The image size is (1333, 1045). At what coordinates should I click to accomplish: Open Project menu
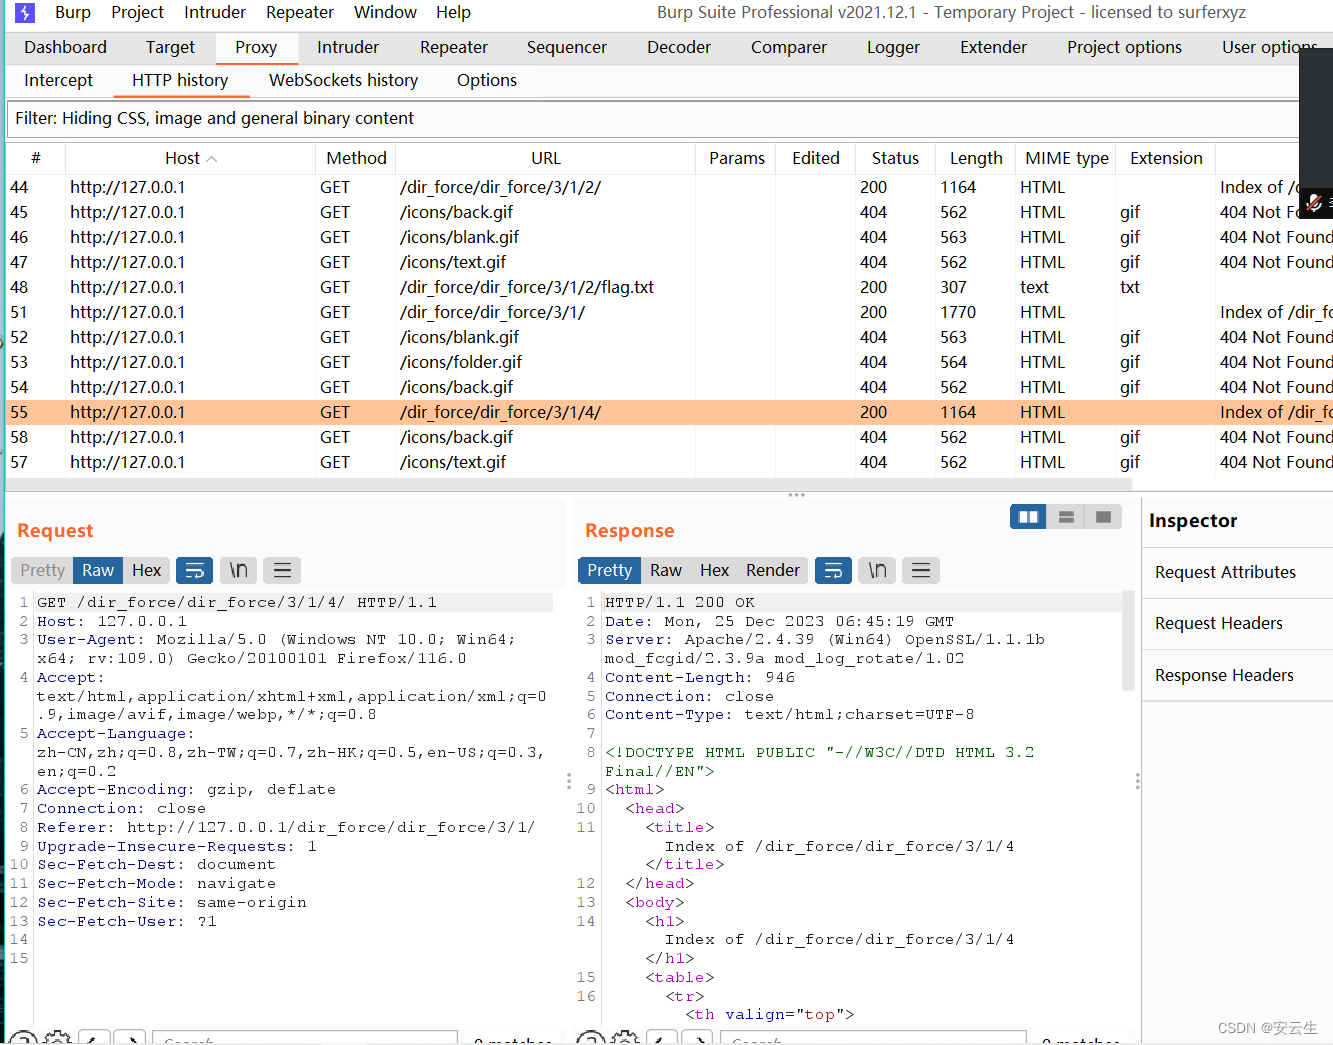point(137,12)
